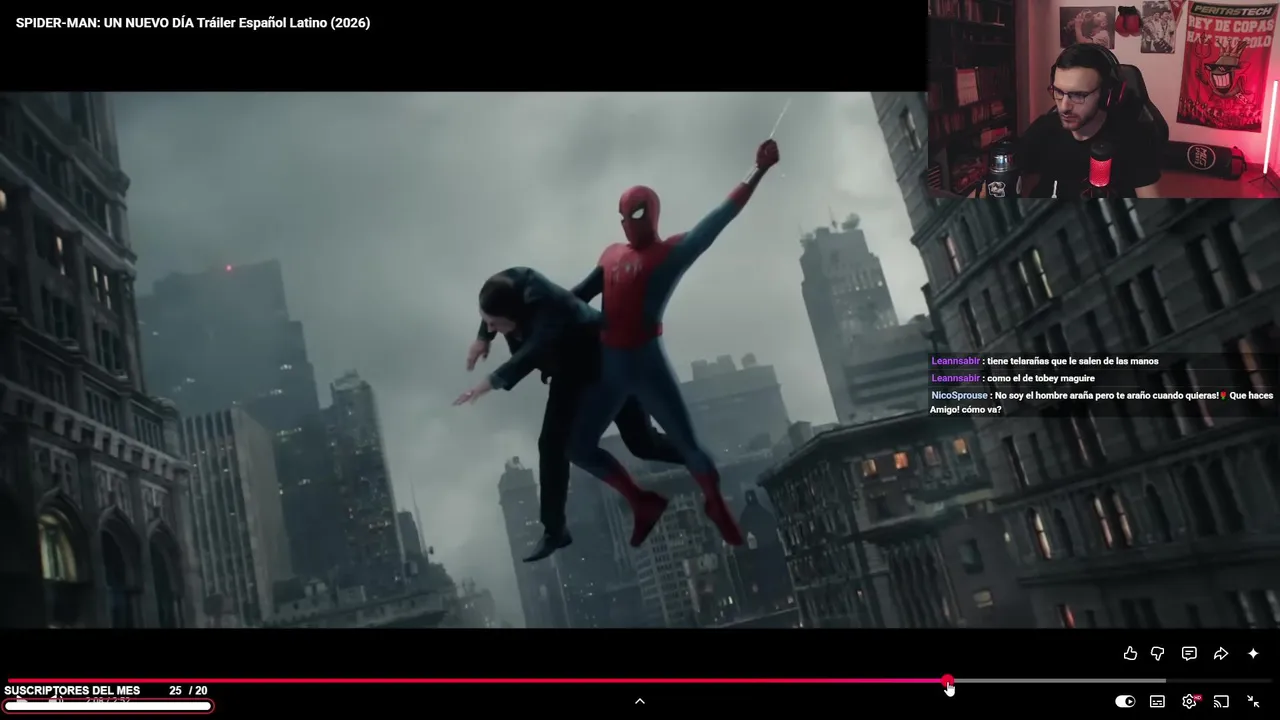Seek to unplayed gray portion of progress bar
Viewport: 1280px width, 720px height.
pos(1058,681)
